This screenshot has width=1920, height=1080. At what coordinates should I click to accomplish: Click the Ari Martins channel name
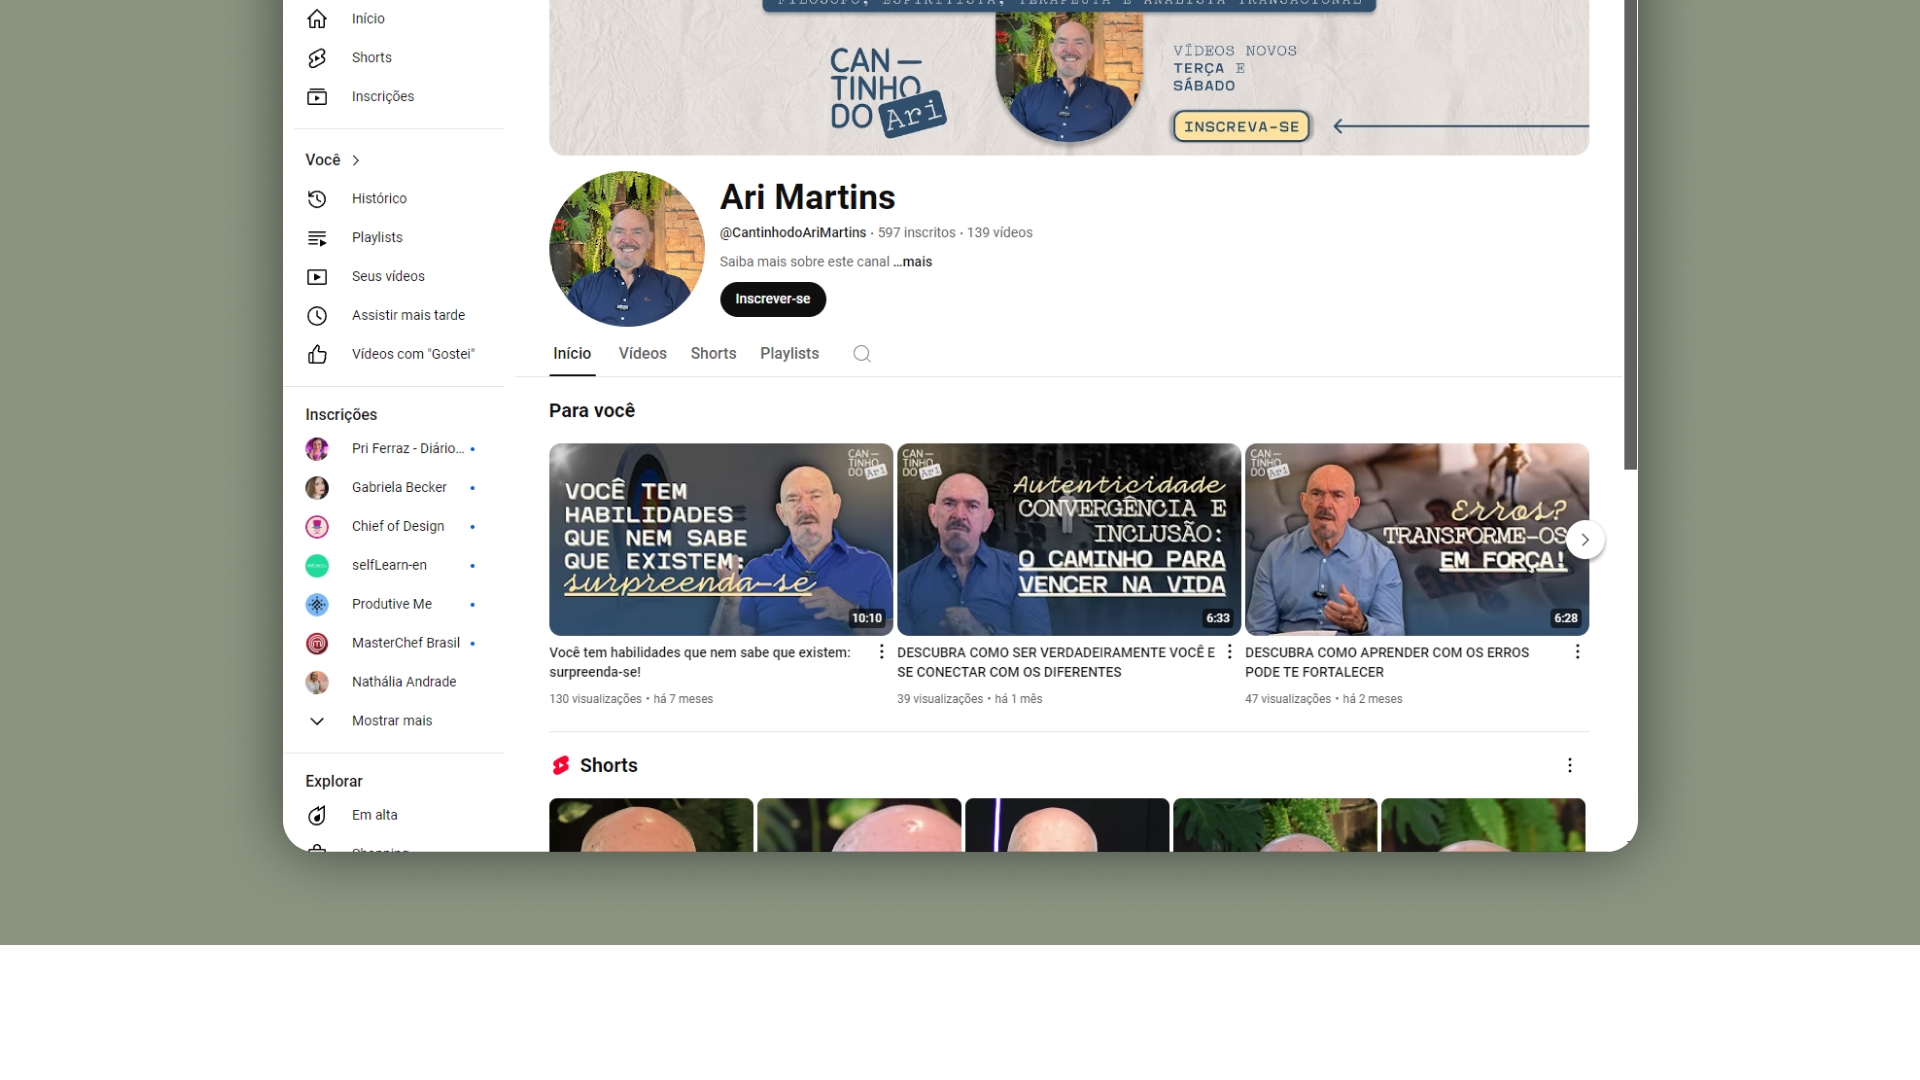pos(808,198)
